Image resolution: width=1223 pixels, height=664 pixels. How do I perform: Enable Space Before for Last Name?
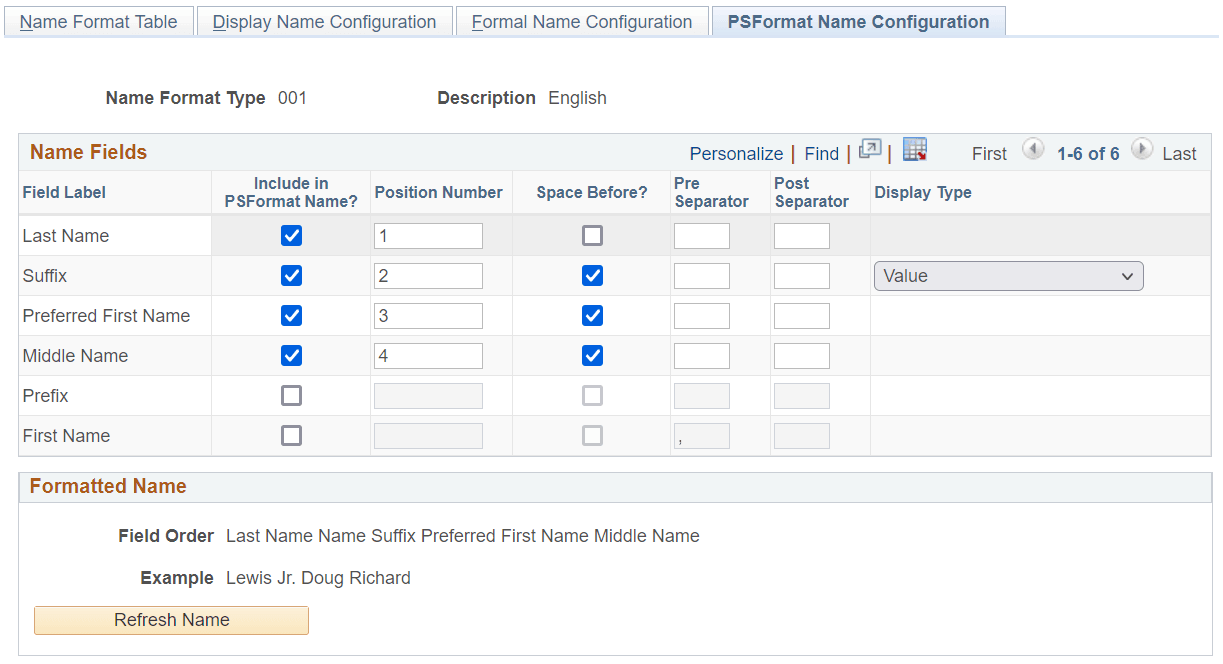tap(593, 236)
